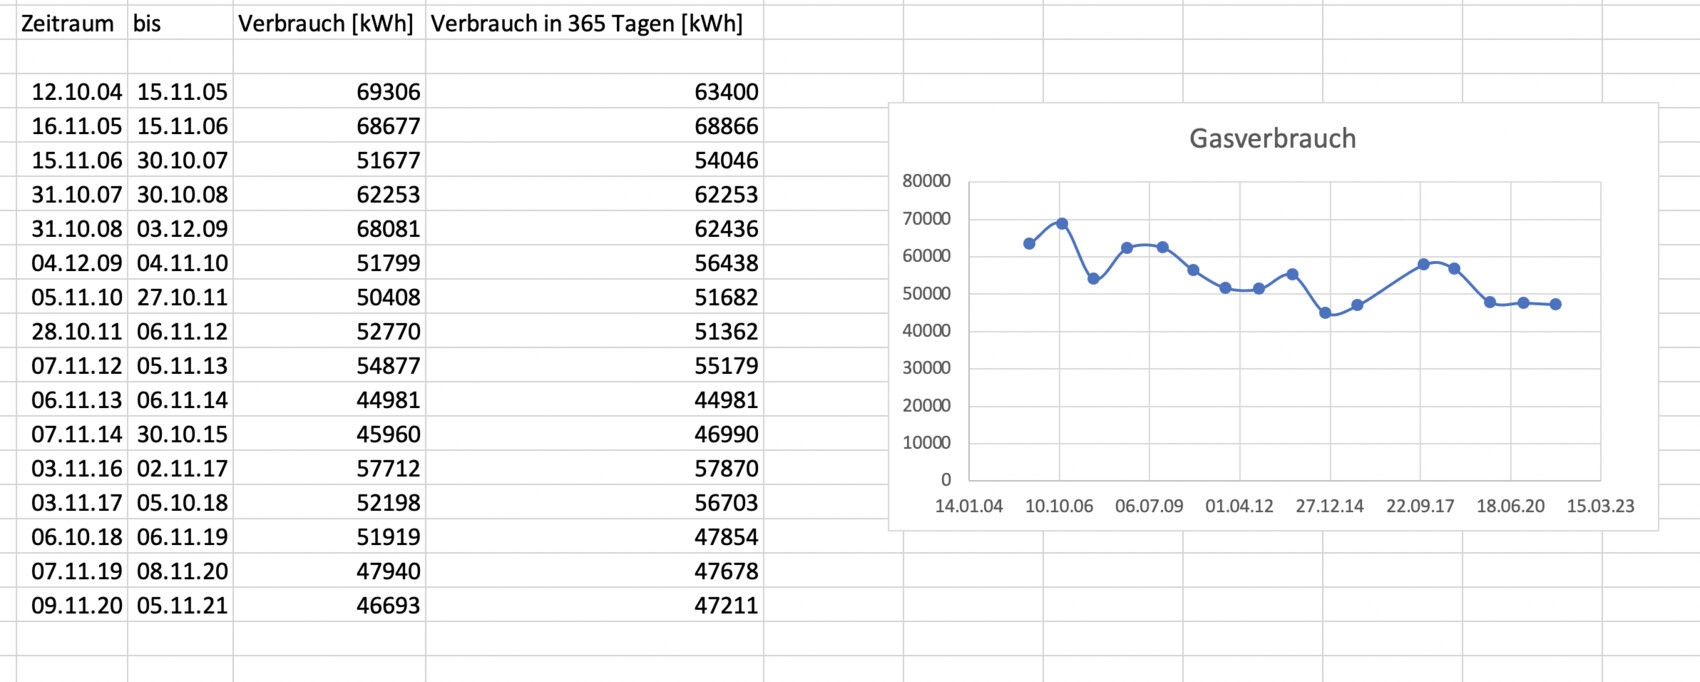Select the cell with value 57712
The width and height of the screenshot is (1700, 682).
[388, 469]
